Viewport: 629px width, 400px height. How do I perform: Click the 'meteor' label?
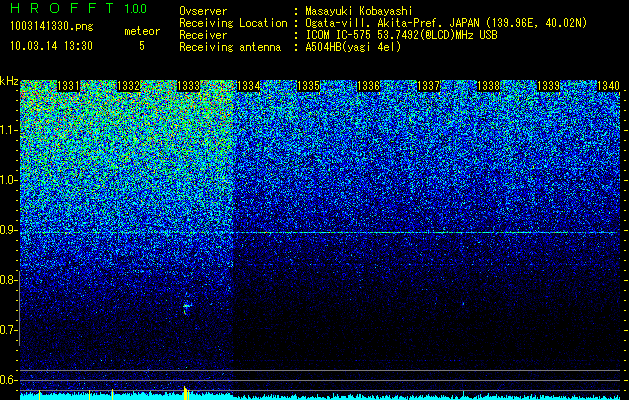coord(142,31)
